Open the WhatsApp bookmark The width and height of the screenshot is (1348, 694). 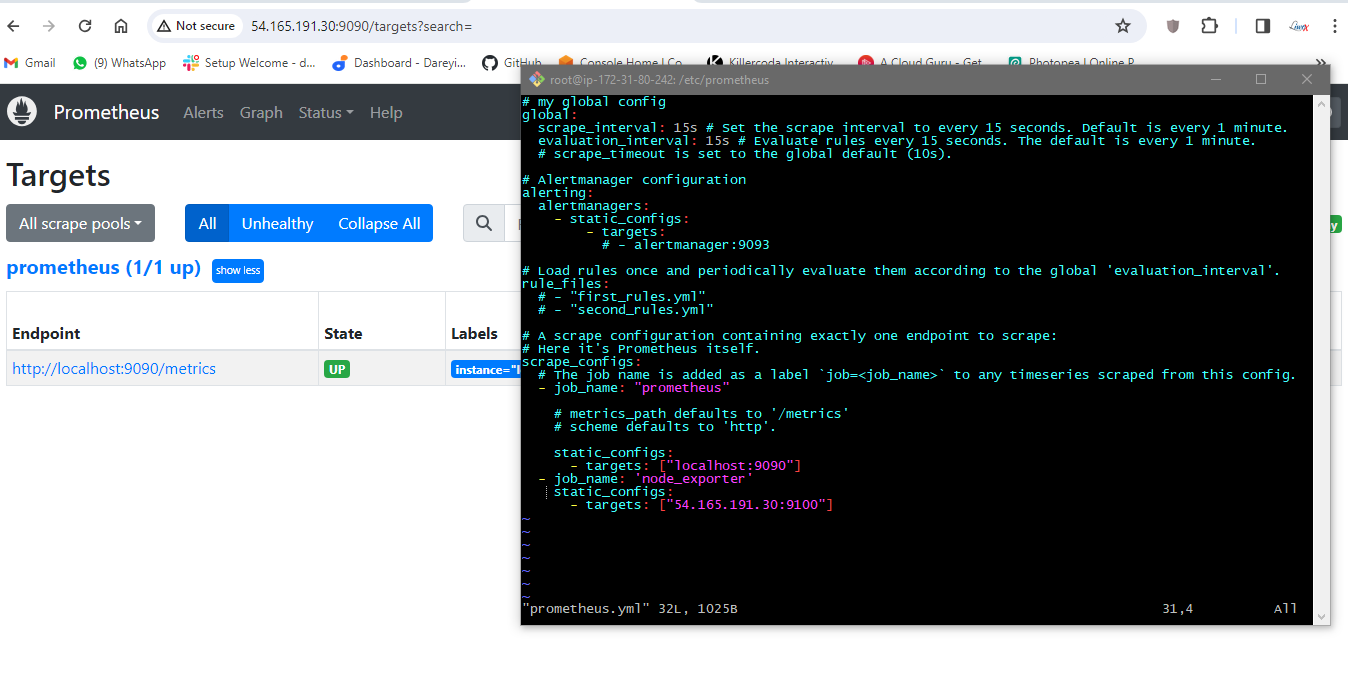[119, 62]
